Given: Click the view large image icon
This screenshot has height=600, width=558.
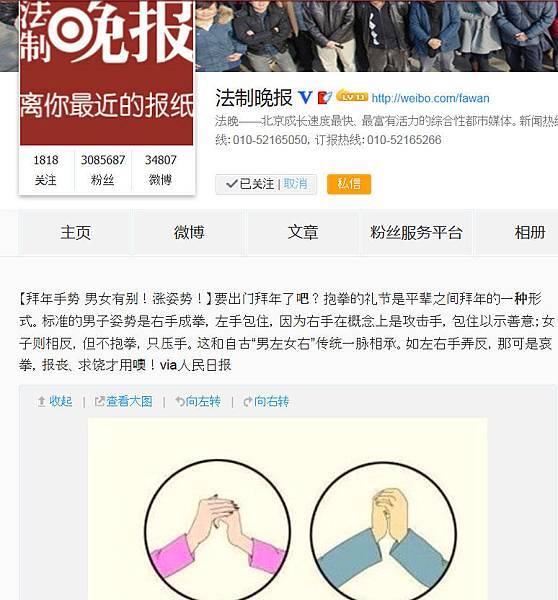Looking at the screenshot, I should [99, 401].
